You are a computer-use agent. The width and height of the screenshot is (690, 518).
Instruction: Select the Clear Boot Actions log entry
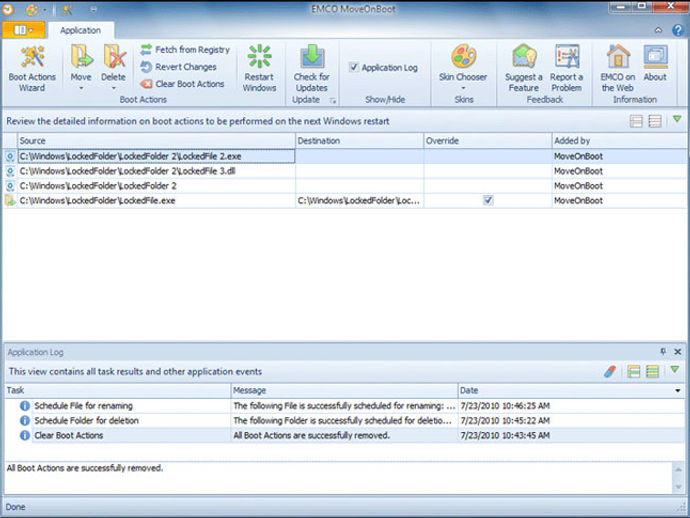pos(345,435)
